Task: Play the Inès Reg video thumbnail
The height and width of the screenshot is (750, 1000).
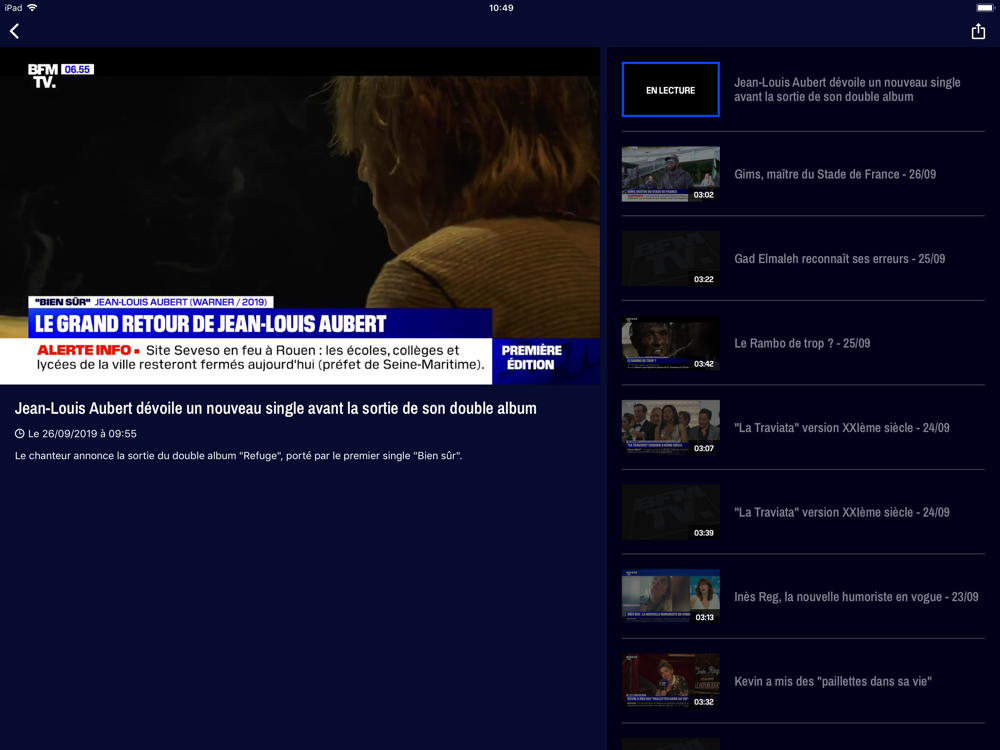Action: pyautogui.click(x=670, y=596)
